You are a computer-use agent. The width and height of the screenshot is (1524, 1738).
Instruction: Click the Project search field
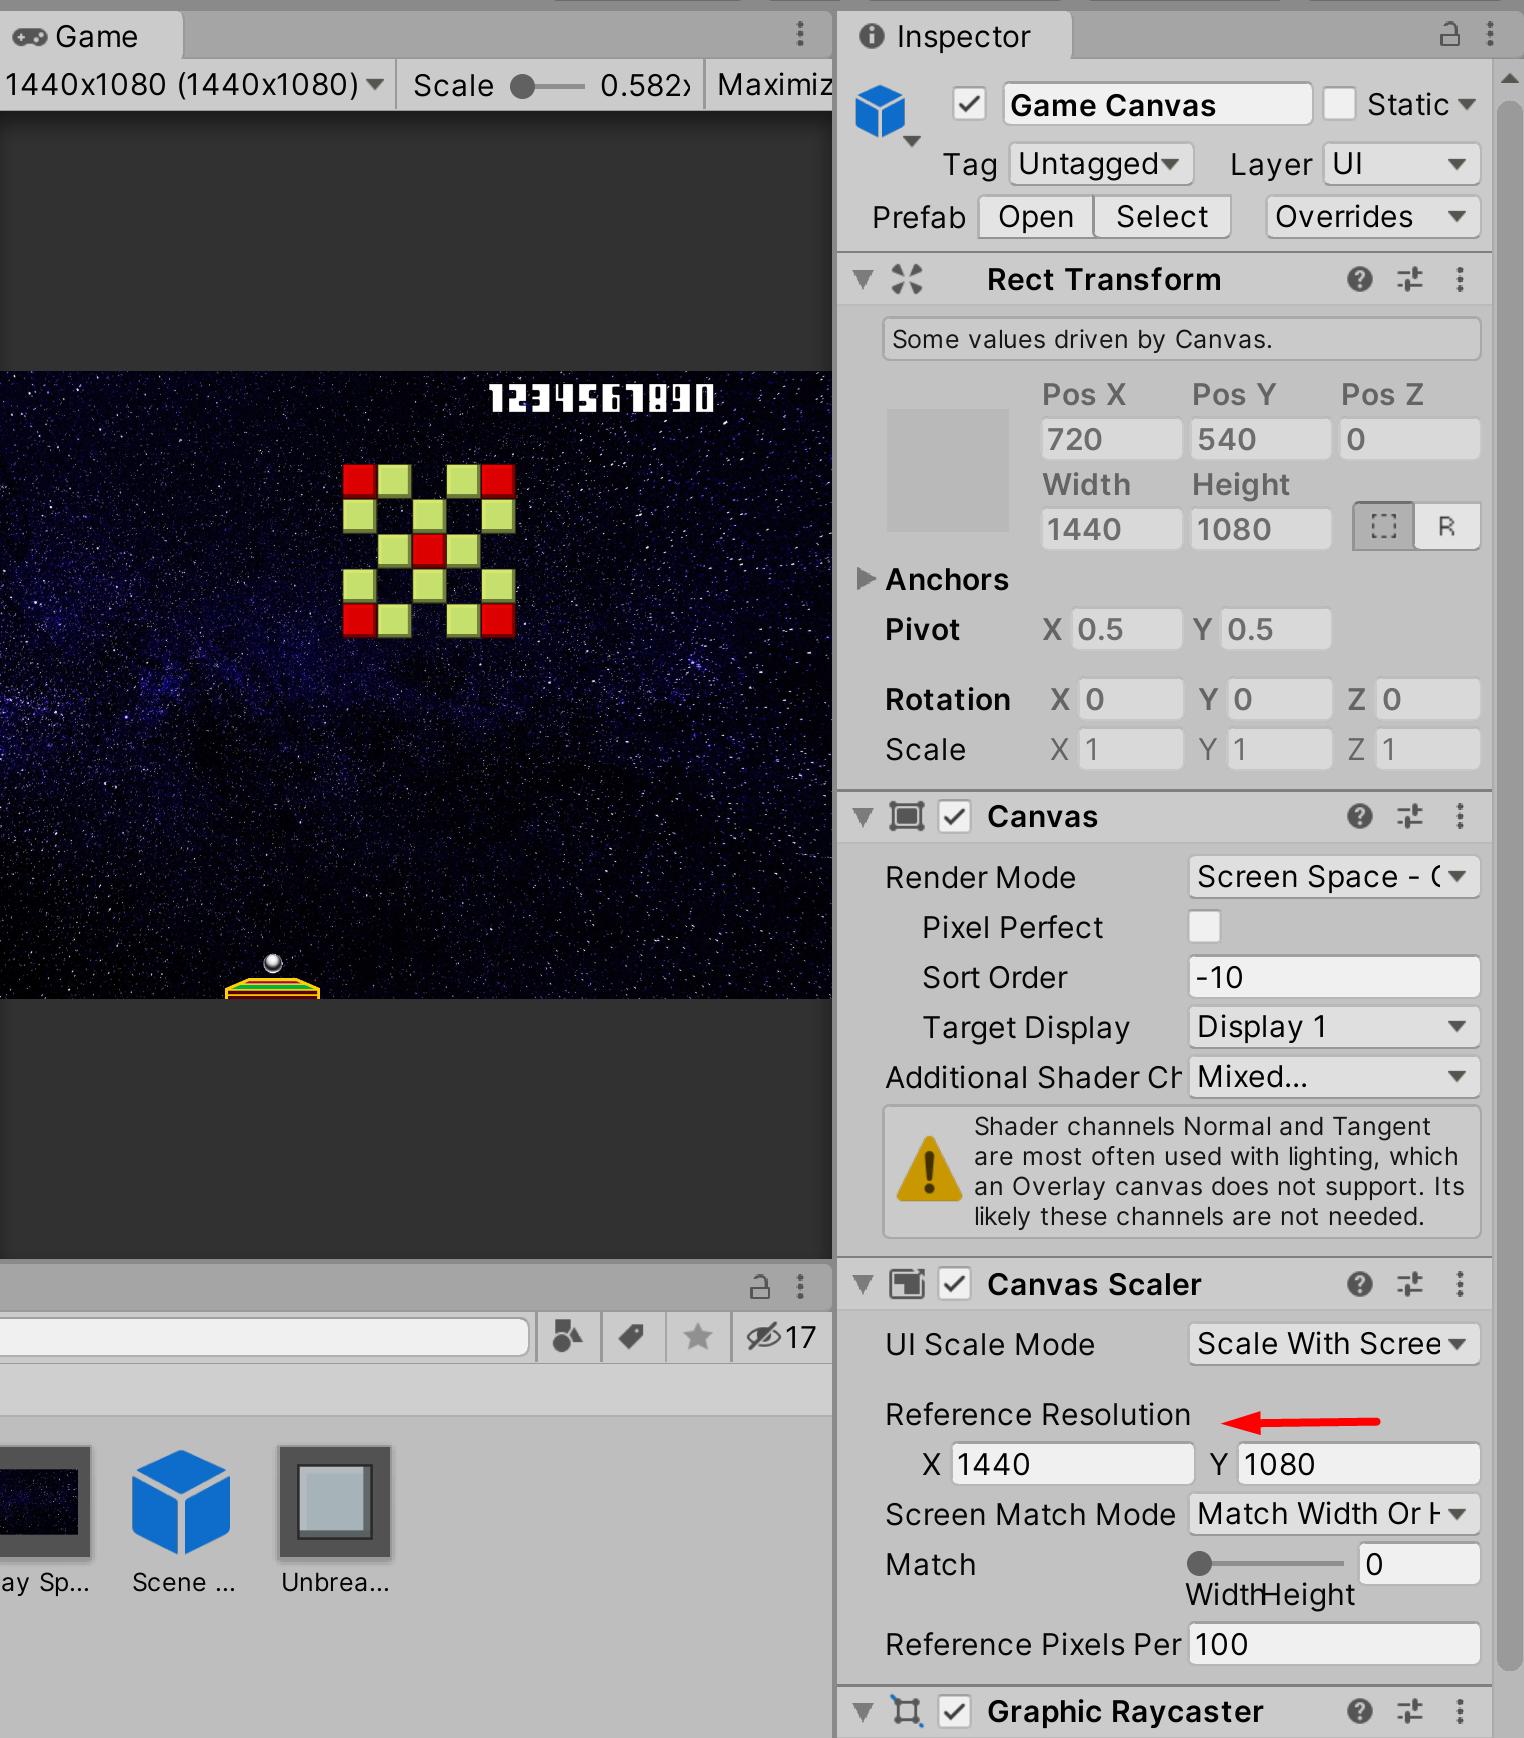[264, 1337]
